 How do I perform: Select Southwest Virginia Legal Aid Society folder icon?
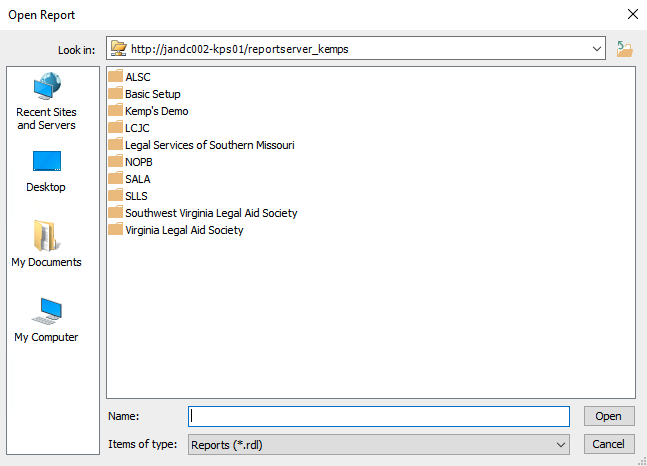click(116, 212)
